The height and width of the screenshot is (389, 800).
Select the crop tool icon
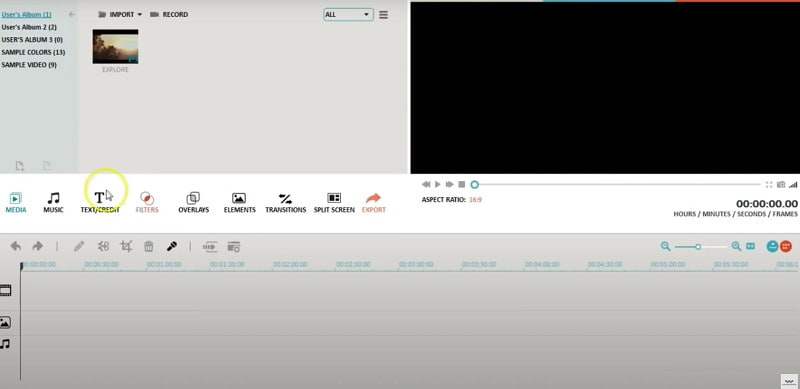coord(126,247)
